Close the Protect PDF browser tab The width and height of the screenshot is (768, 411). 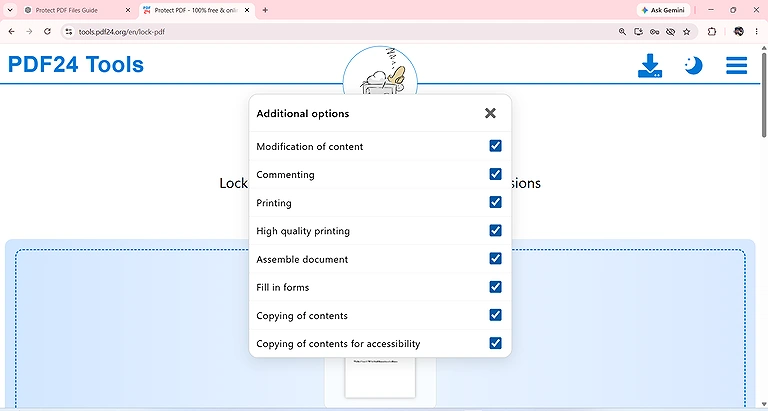click(x=246, y=10)
